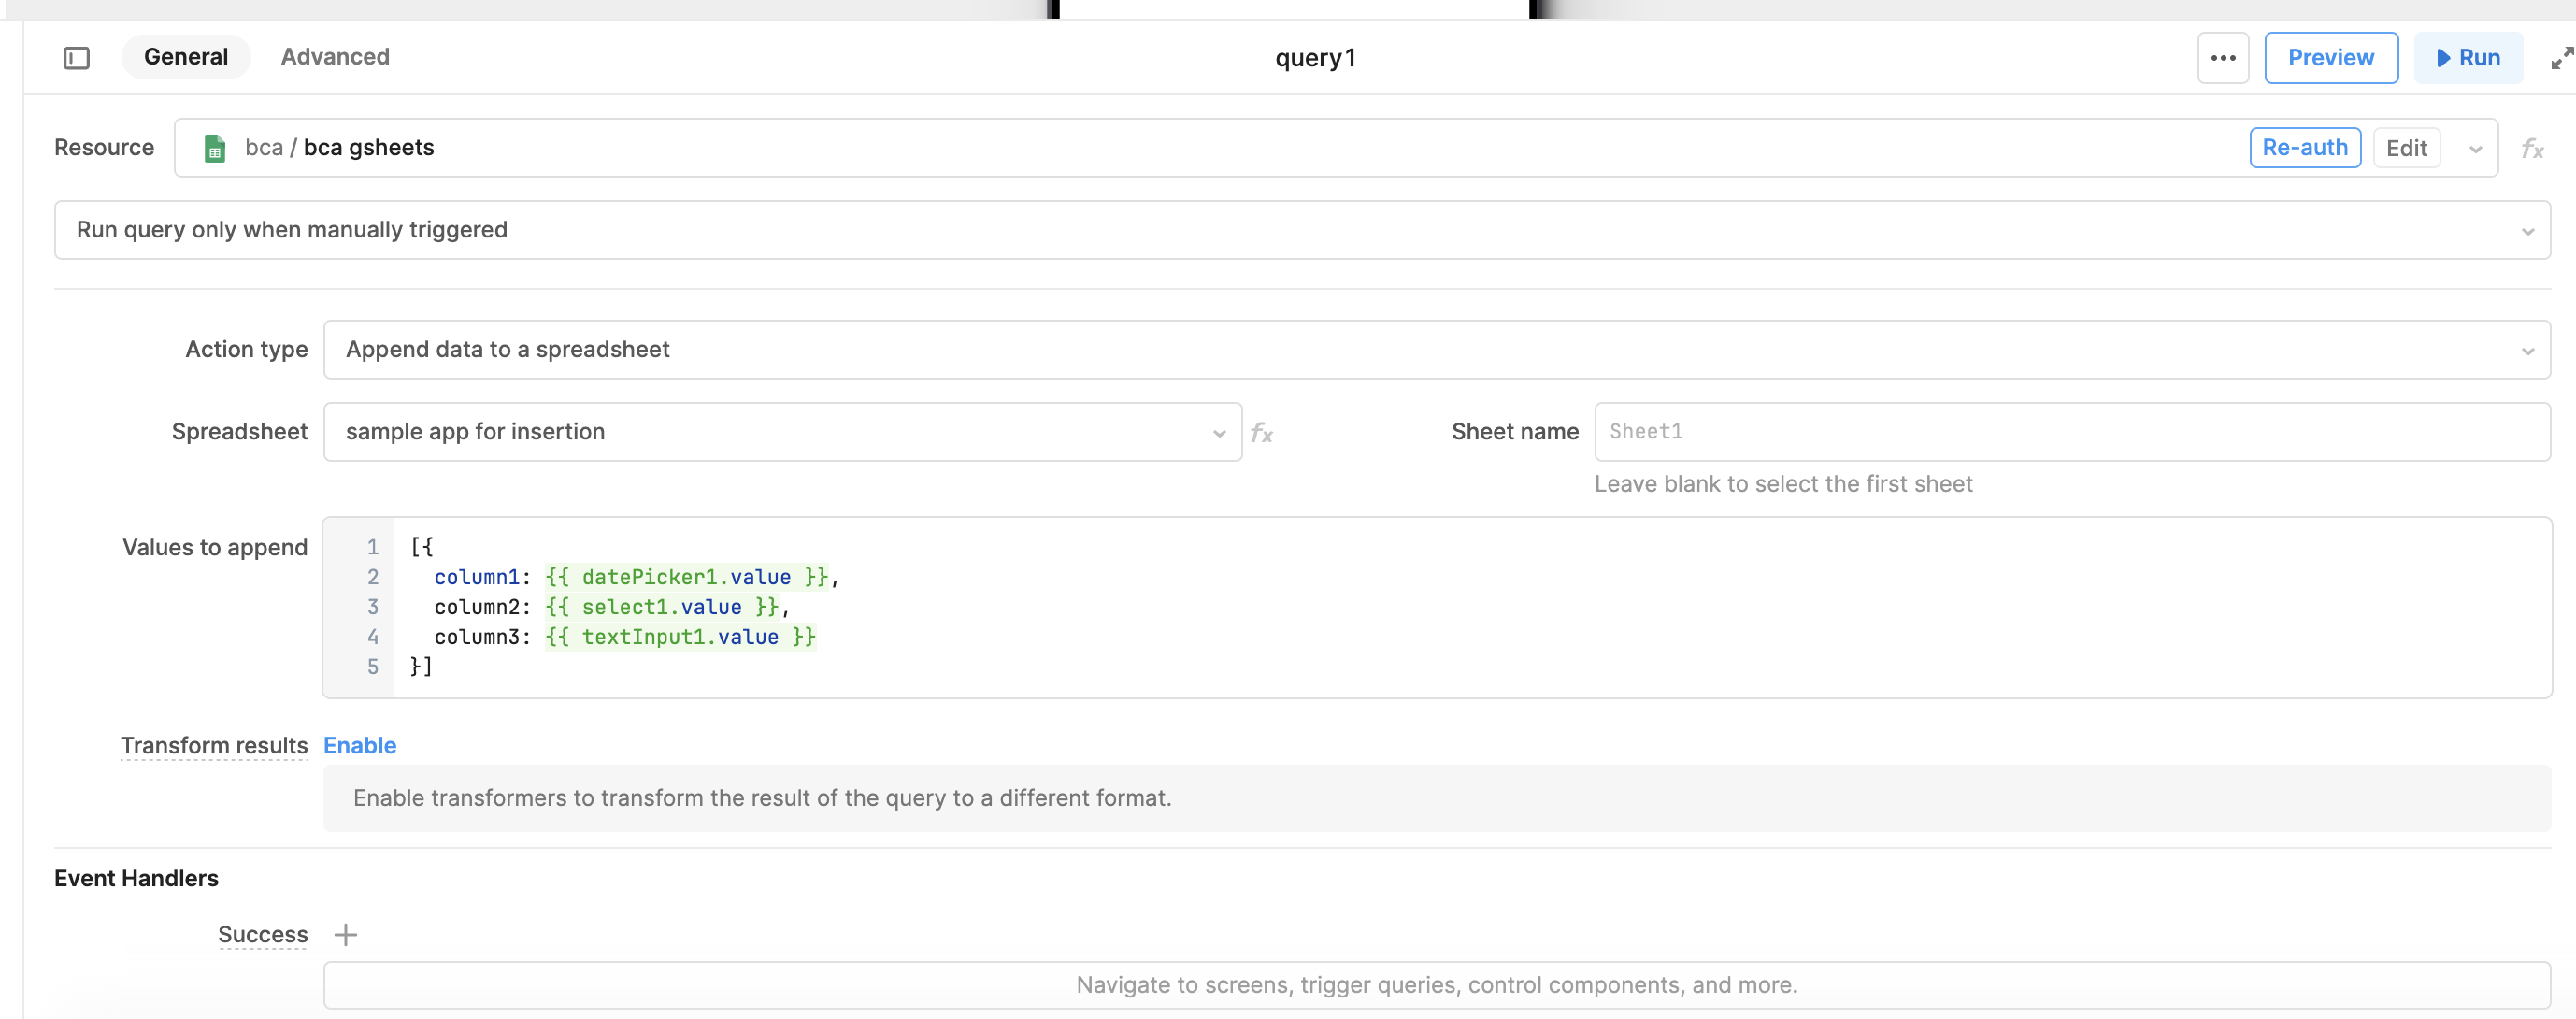Run query1 with the Run button
This screenshot has width=2576, height=1019.
[x=2468, y=58]
